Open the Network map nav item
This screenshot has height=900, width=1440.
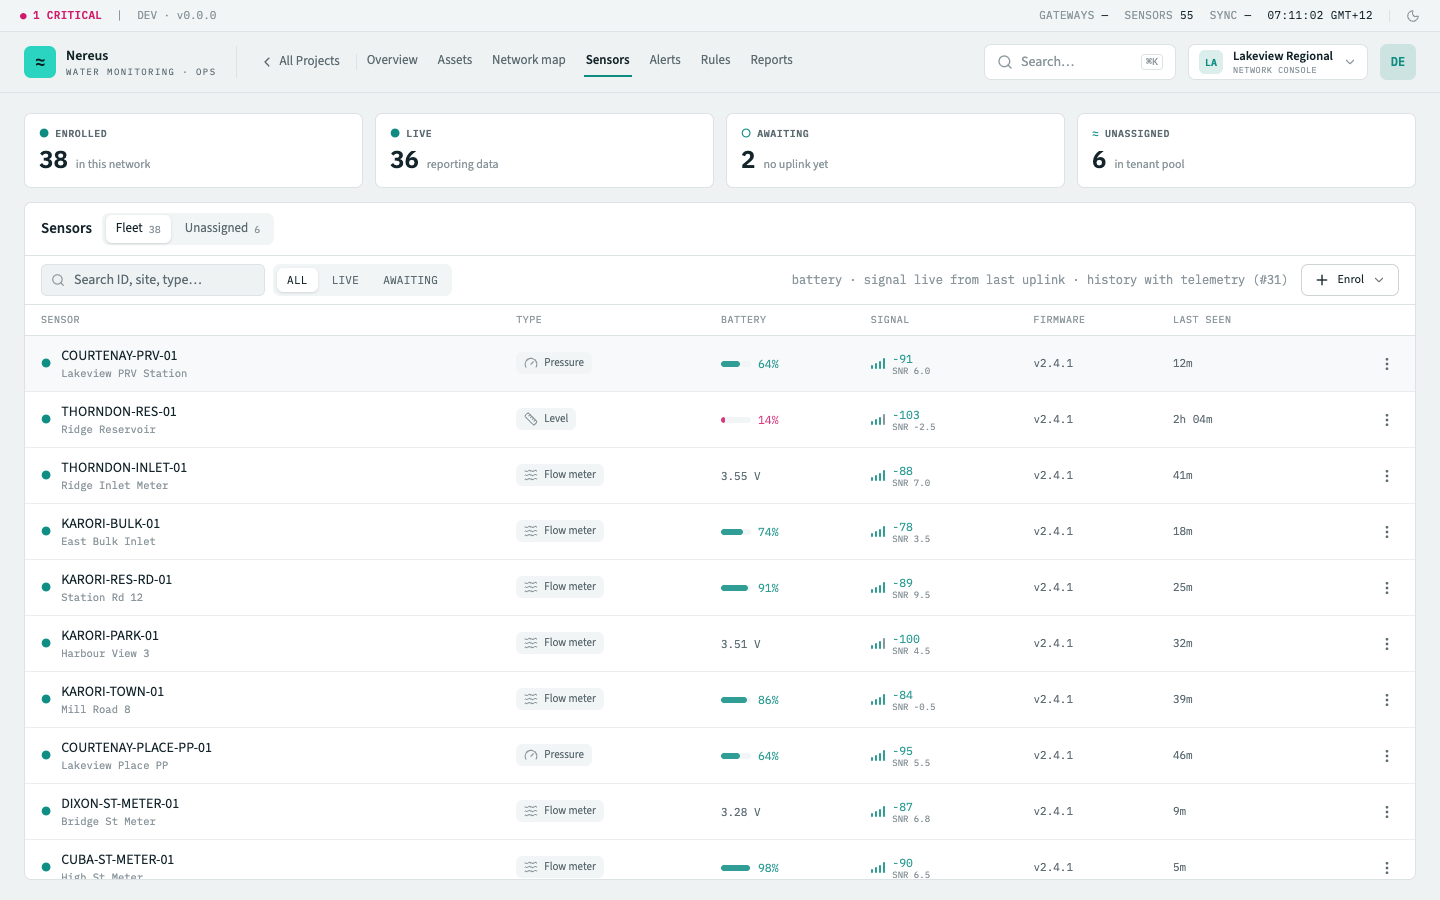(529, 60)
